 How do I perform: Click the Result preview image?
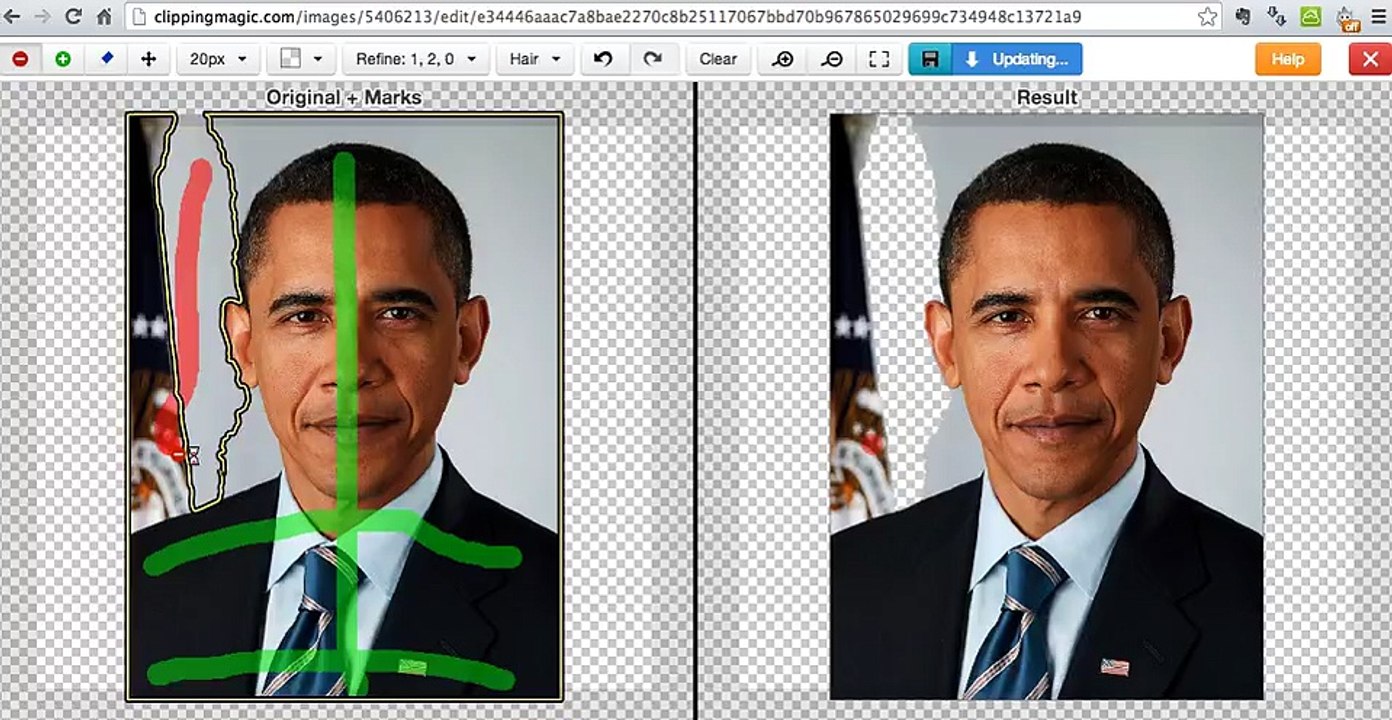click(1047, 406)
